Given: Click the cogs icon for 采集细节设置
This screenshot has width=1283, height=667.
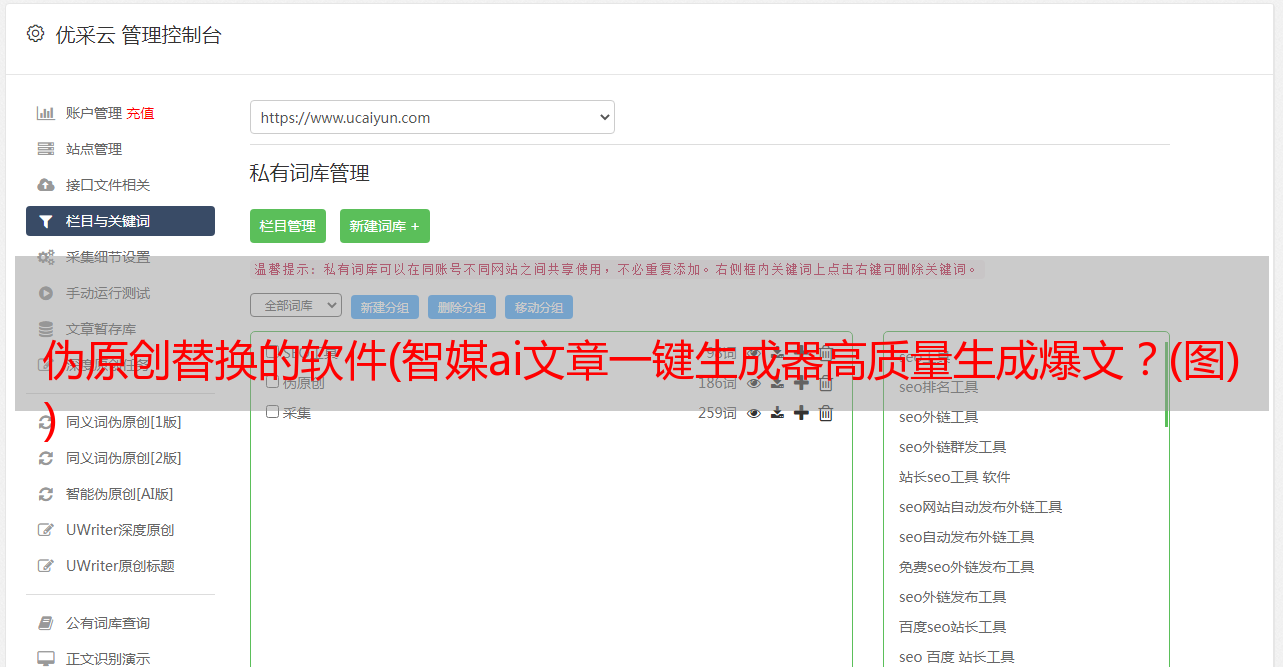Looking at the screenshot, I should (x=46, y=257).
